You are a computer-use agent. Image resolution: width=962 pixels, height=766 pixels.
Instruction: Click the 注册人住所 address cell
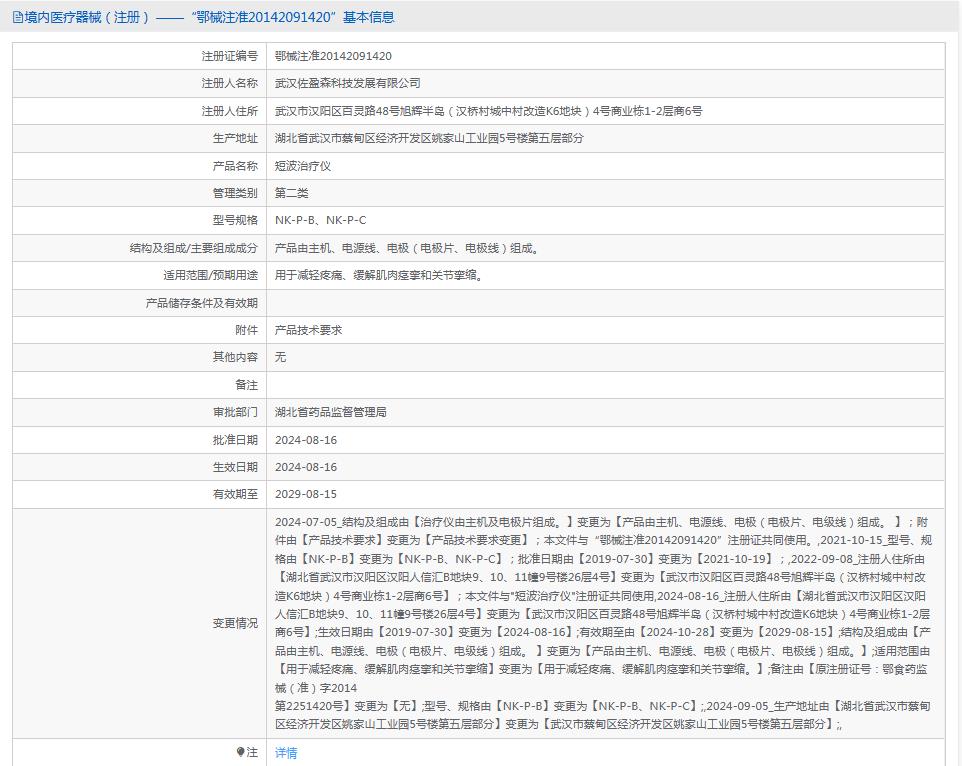click(x=480, y=110)
